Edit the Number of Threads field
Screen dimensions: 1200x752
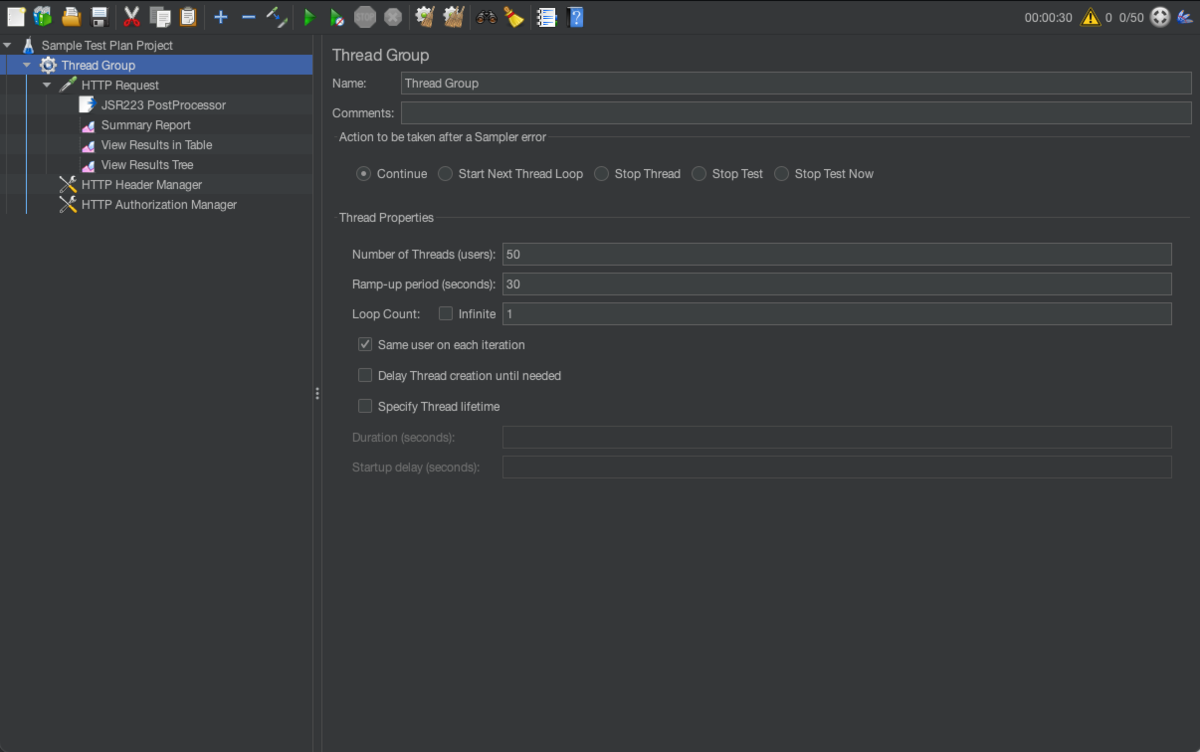click(x=837, y=254)
